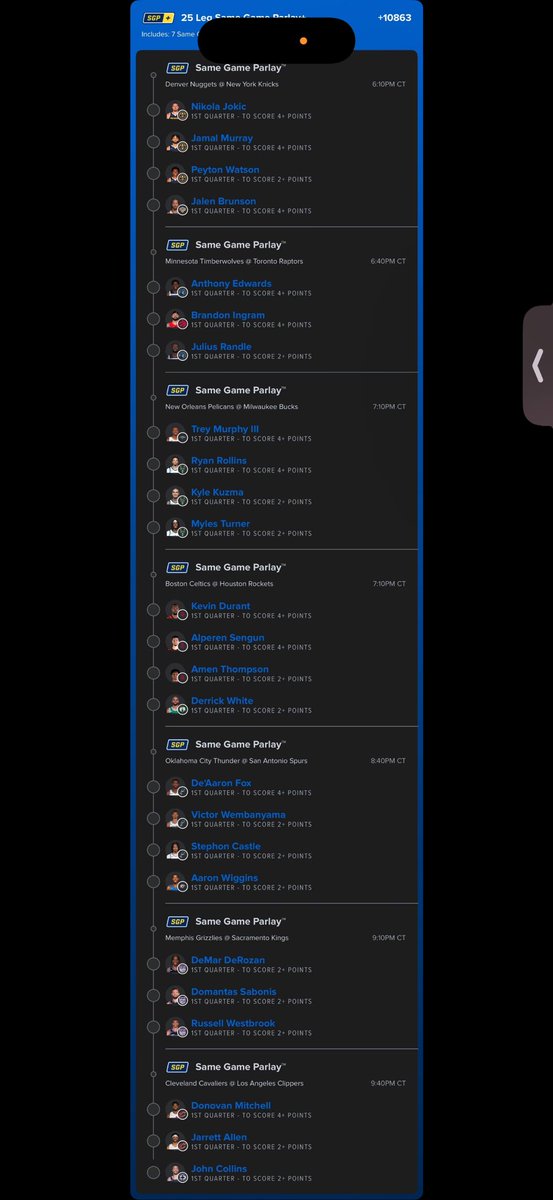Open Amen Thompson player avatar
The height and width of the screenshot is (1200, 553).
(x=176, y=673)
